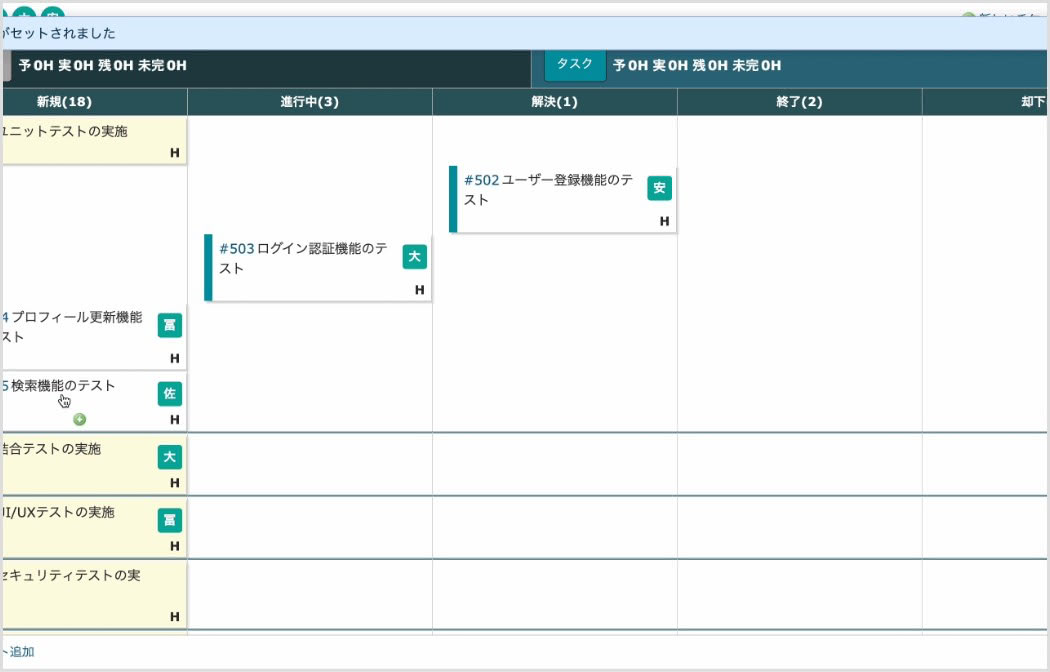Open the #502 issue link
1050x672 pixels.
(x=481, y=180)
